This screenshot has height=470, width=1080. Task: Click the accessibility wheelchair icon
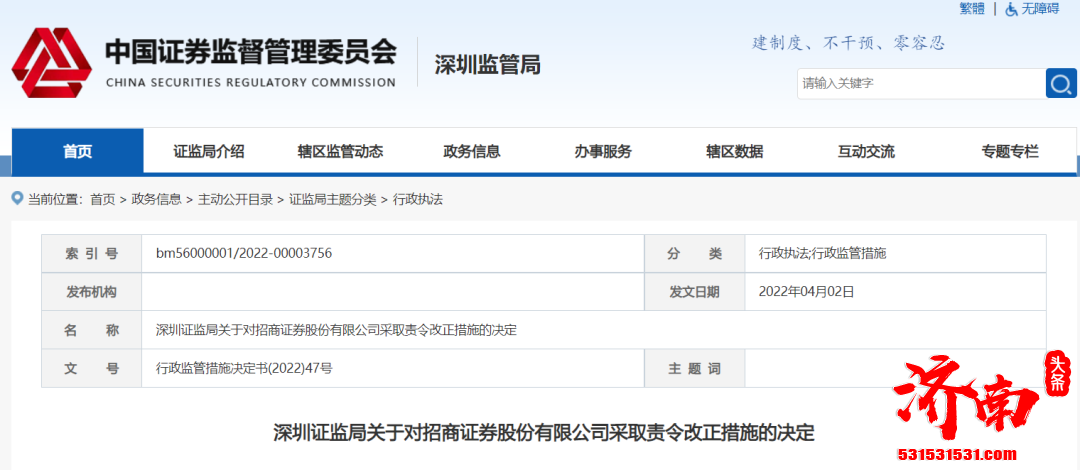[1011, 9]
